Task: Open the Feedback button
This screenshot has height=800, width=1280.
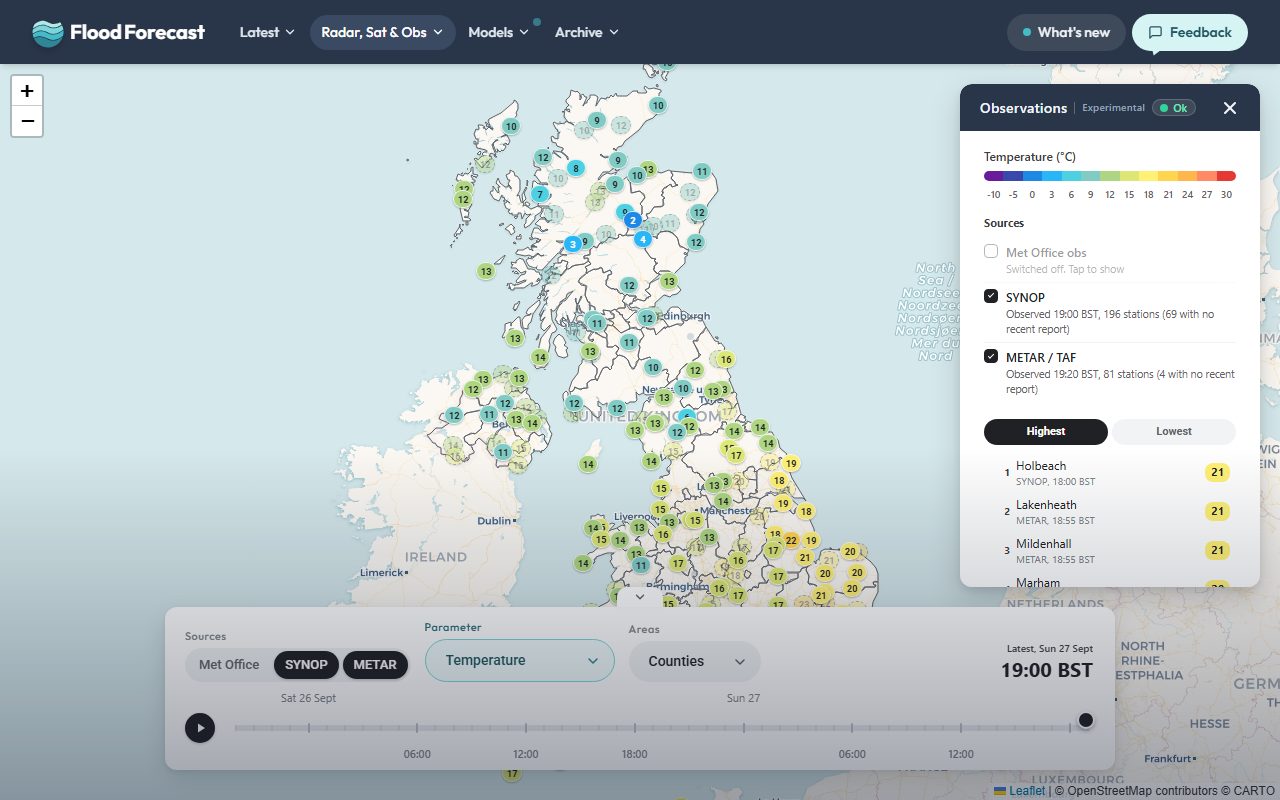Action: (x=1190, y=32)
